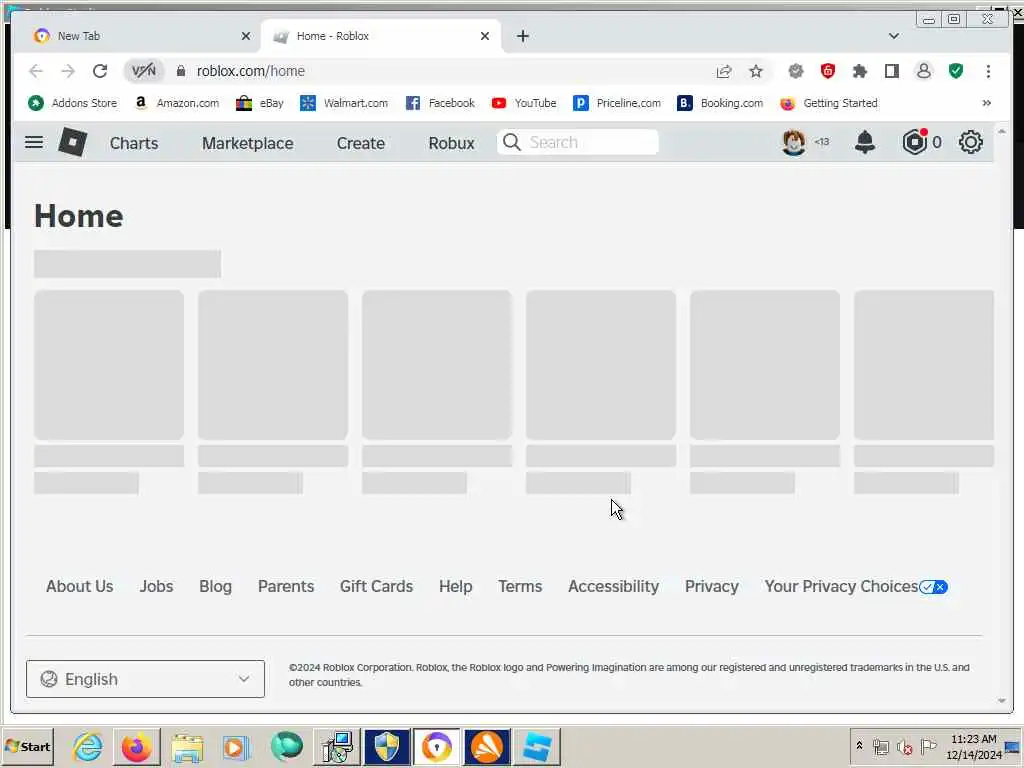The width and height of the screenshot is (1024, 768).
Task: Open the browser three-dot menu
Action: 988,71
